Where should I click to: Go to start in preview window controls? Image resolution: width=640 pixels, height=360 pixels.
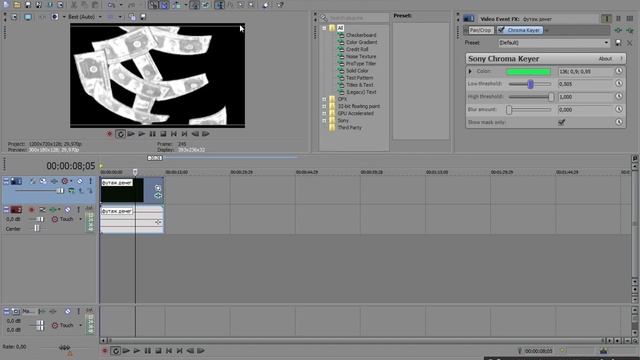173,134
